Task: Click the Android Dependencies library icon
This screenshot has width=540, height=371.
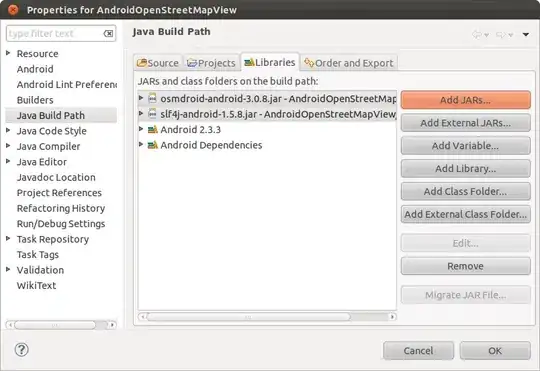Action: tap(153, 145)
